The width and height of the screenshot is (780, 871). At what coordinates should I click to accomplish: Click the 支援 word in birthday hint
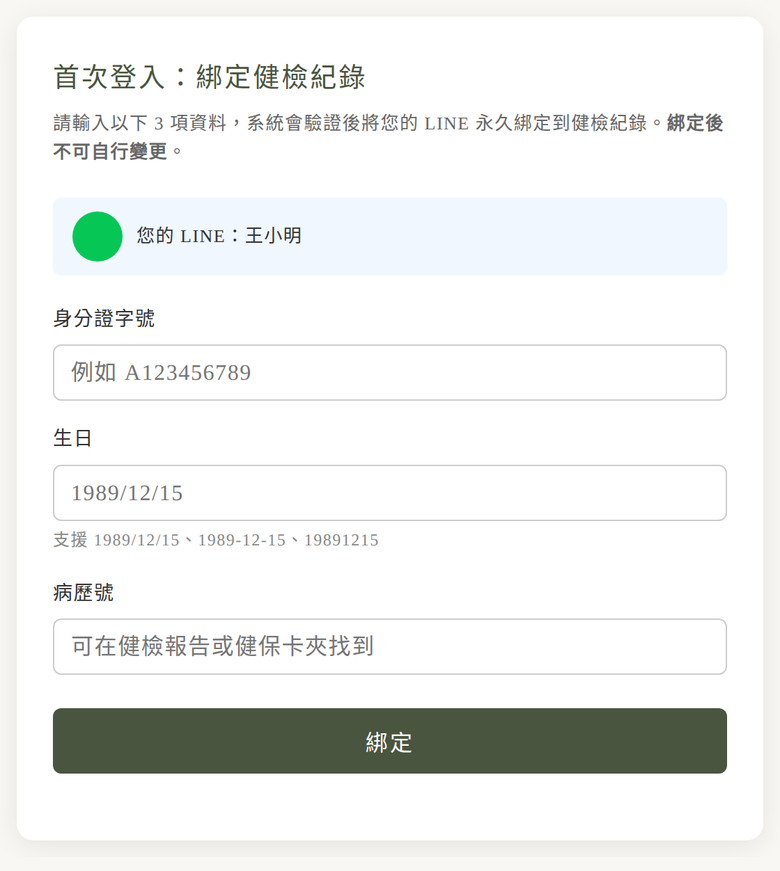70,540
